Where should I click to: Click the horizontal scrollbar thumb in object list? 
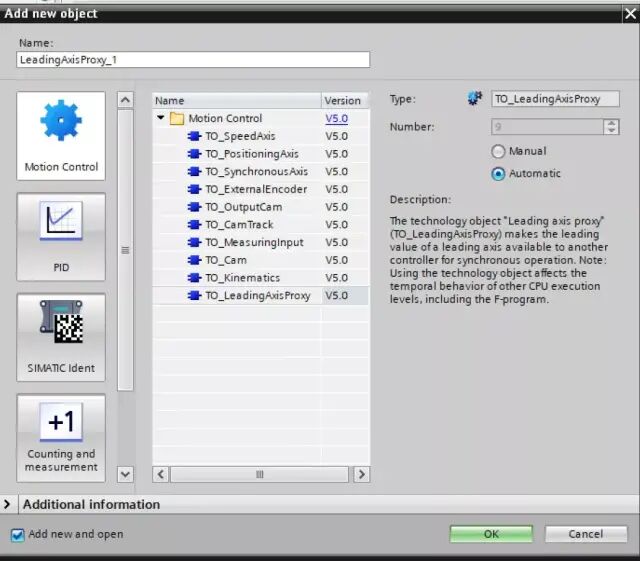(260, 474)
